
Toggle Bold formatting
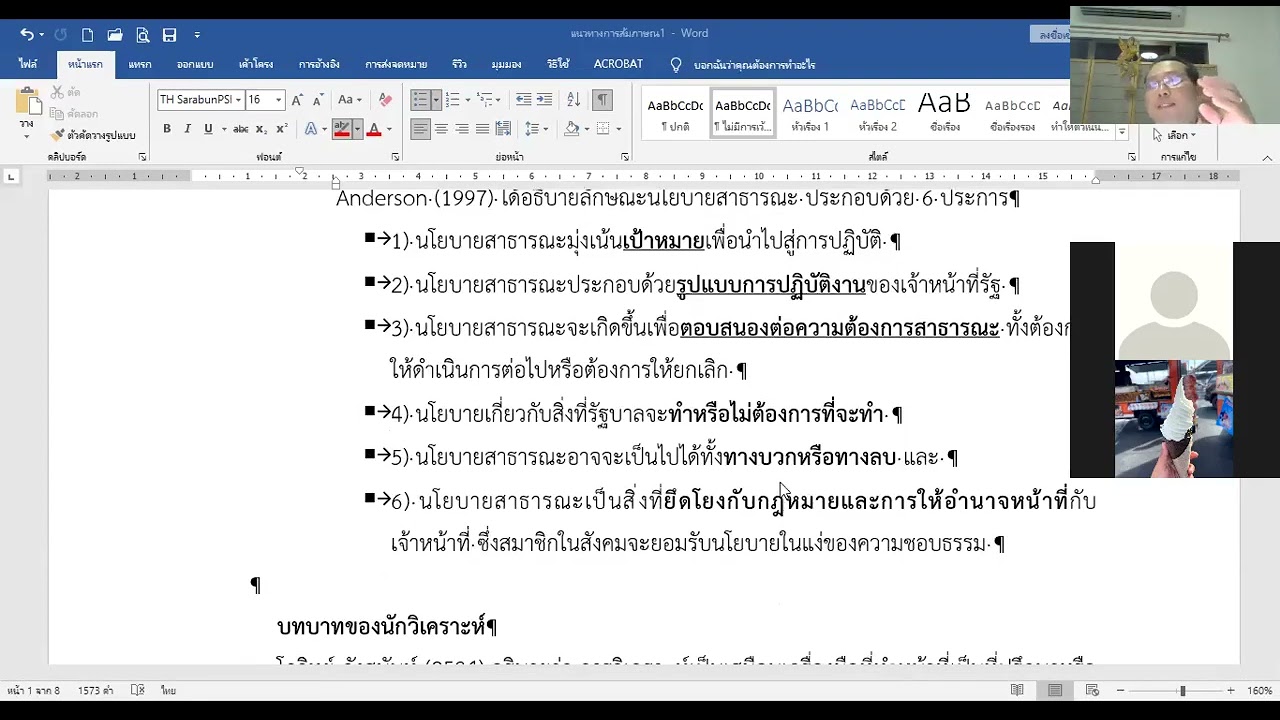[167, 129]
